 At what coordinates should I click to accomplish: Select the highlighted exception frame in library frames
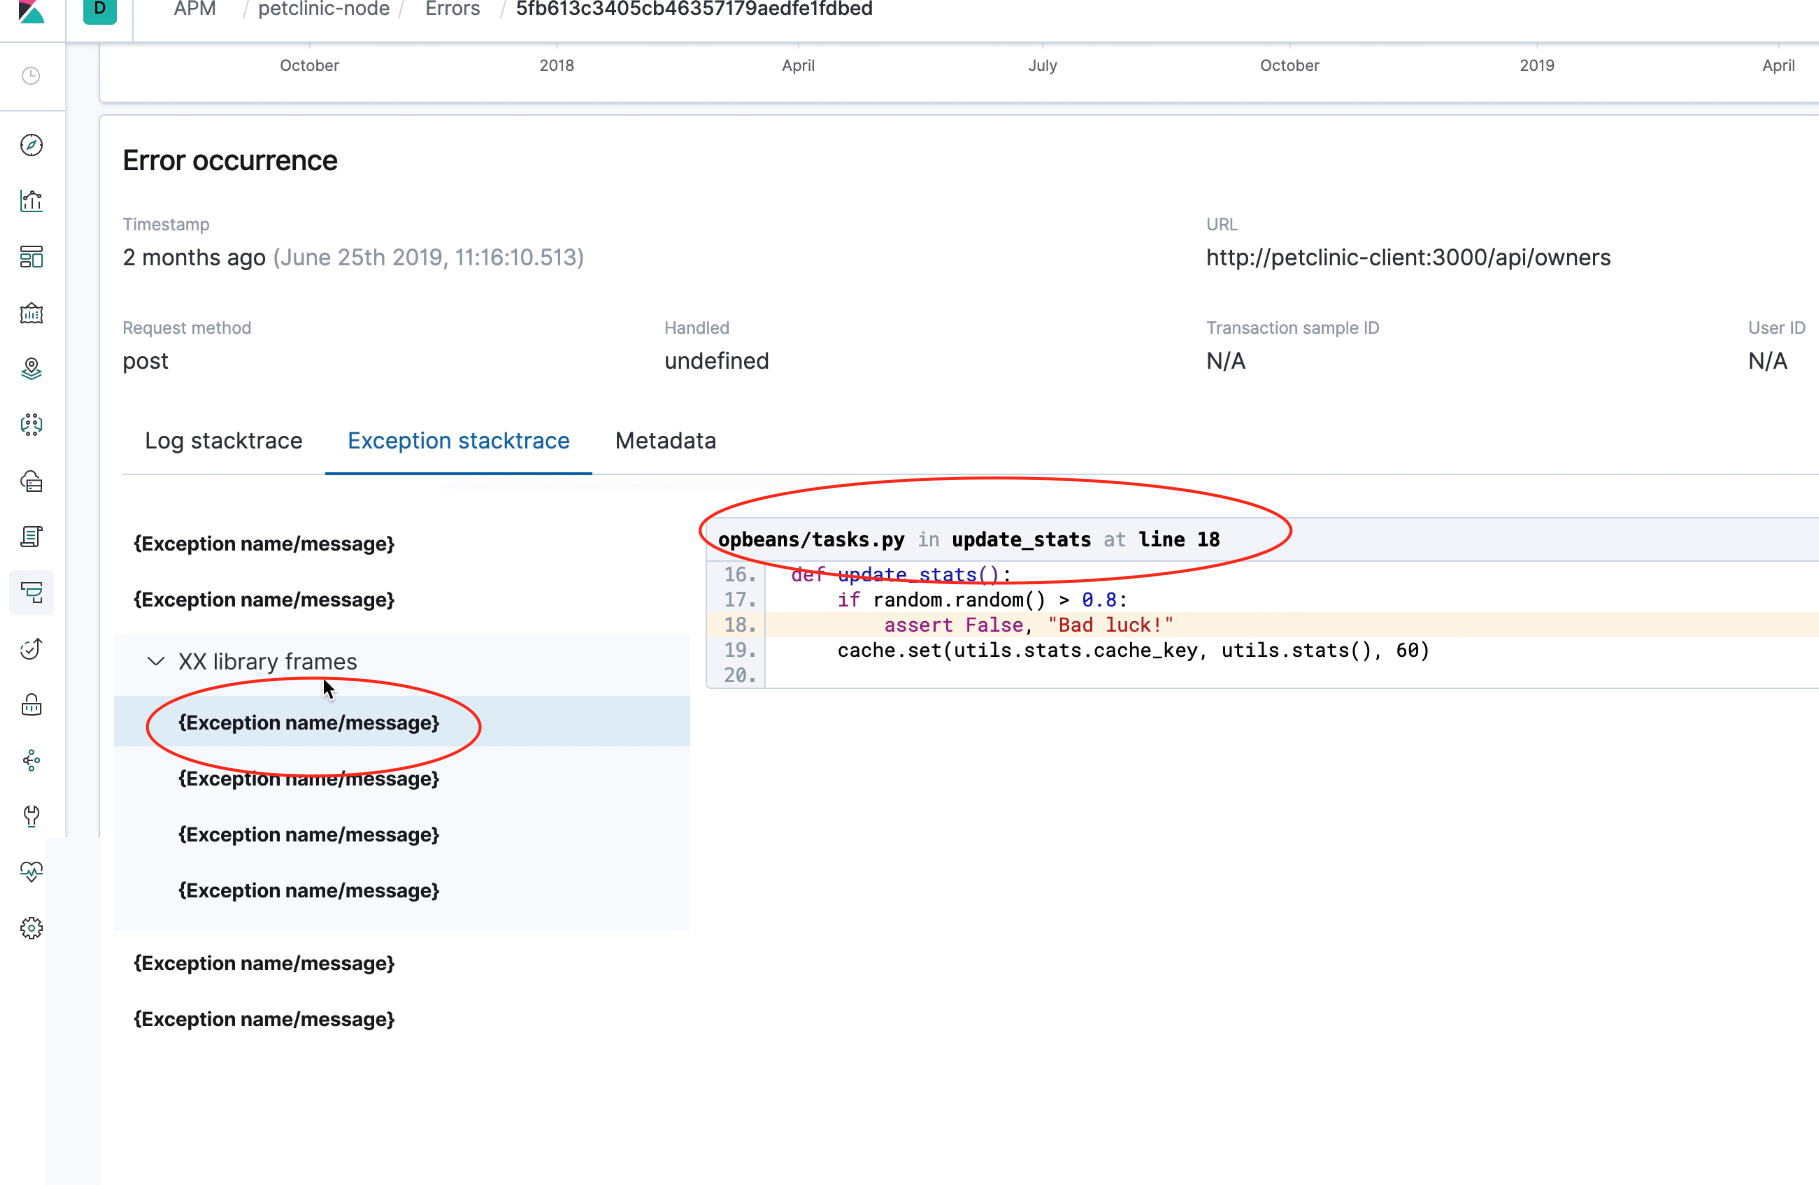tap(308, 722)
